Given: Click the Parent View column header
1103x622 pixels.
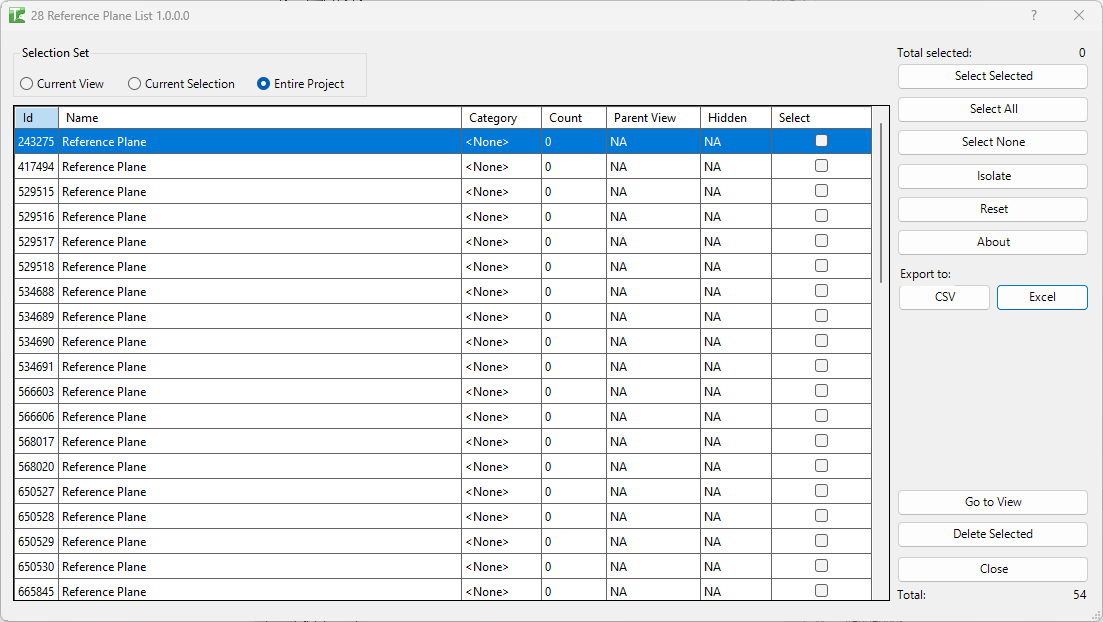Looking at the screenshot, I should pos(652,118).
